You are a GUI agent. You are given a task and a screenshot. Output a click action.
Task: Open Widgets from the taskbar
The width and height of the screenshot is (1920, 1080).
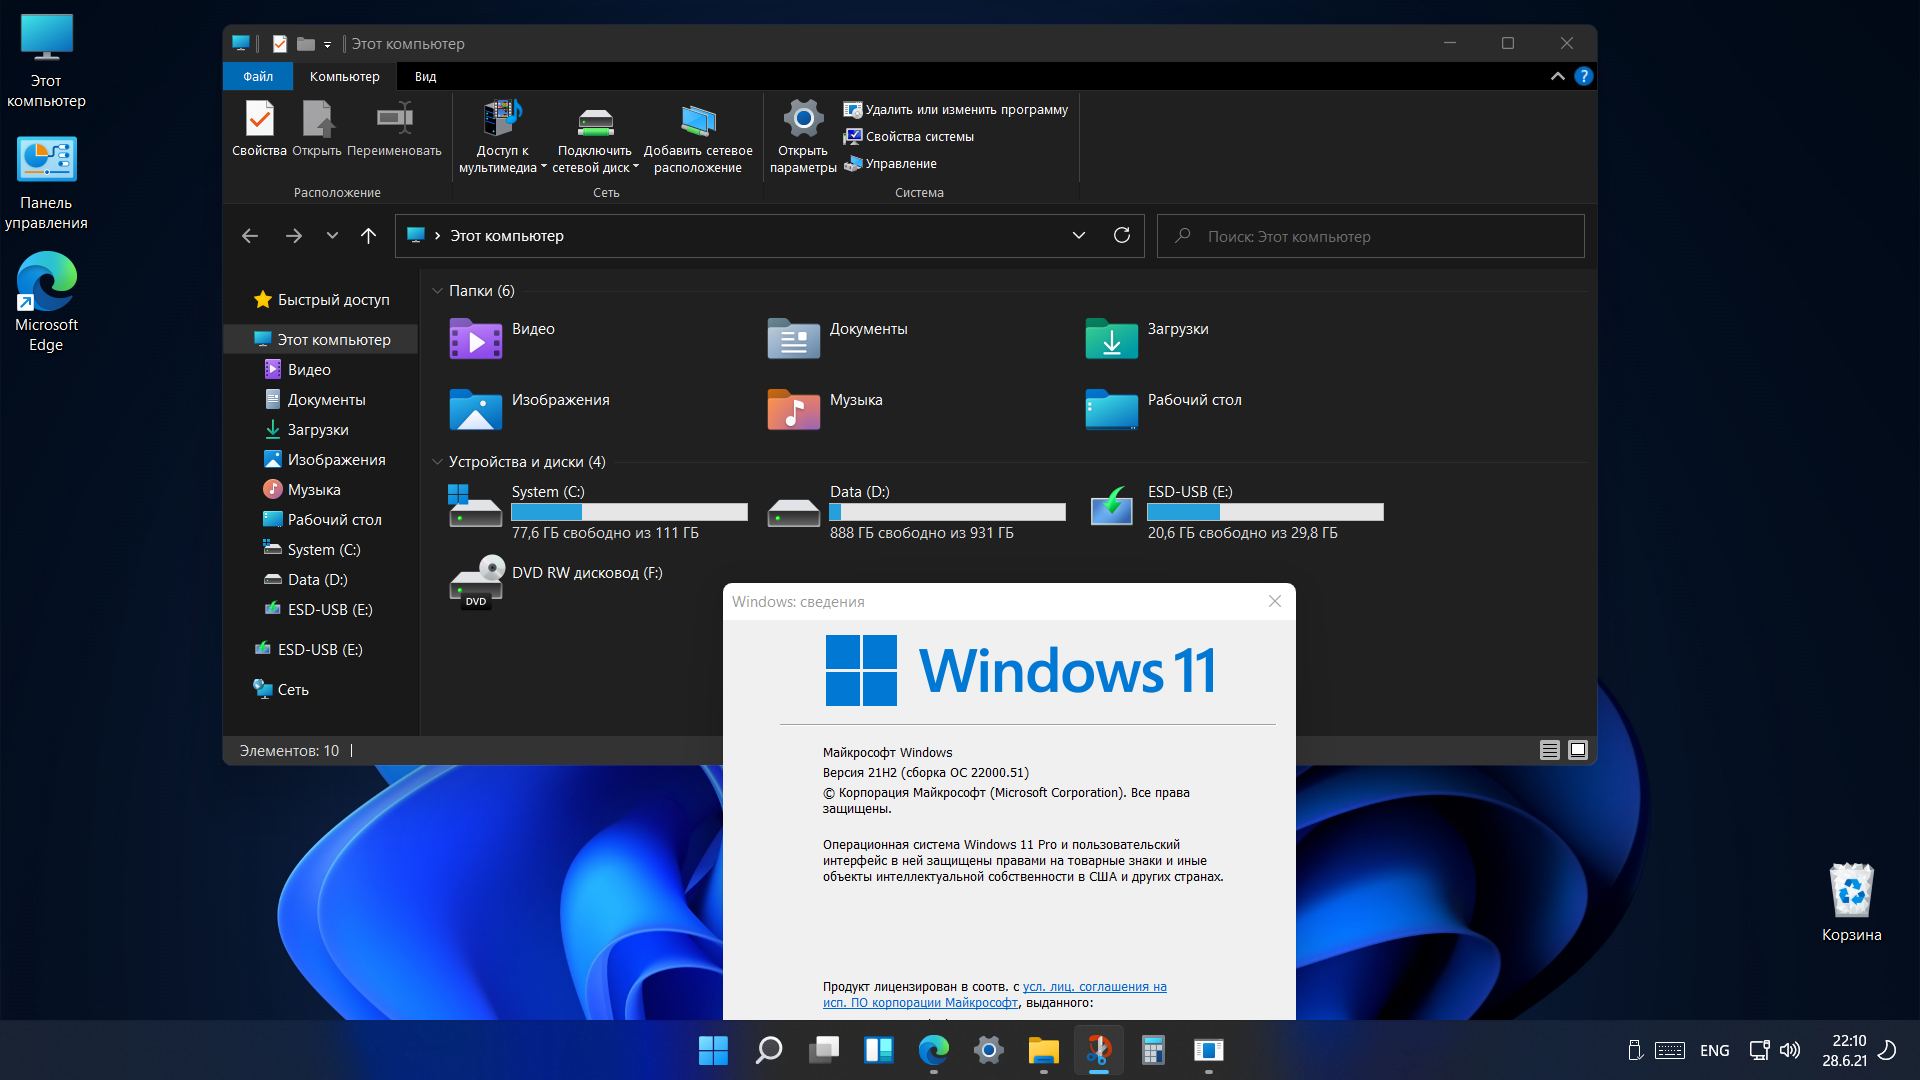click(x=879, y=1050)
